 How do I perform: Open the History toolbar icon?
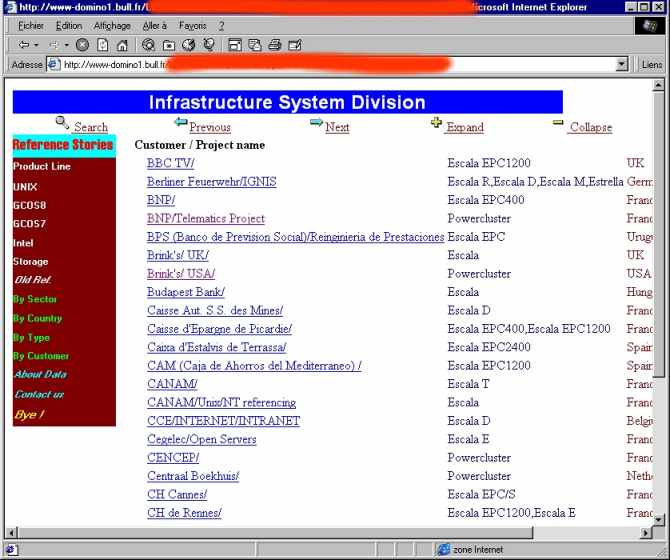pos(188,44)
